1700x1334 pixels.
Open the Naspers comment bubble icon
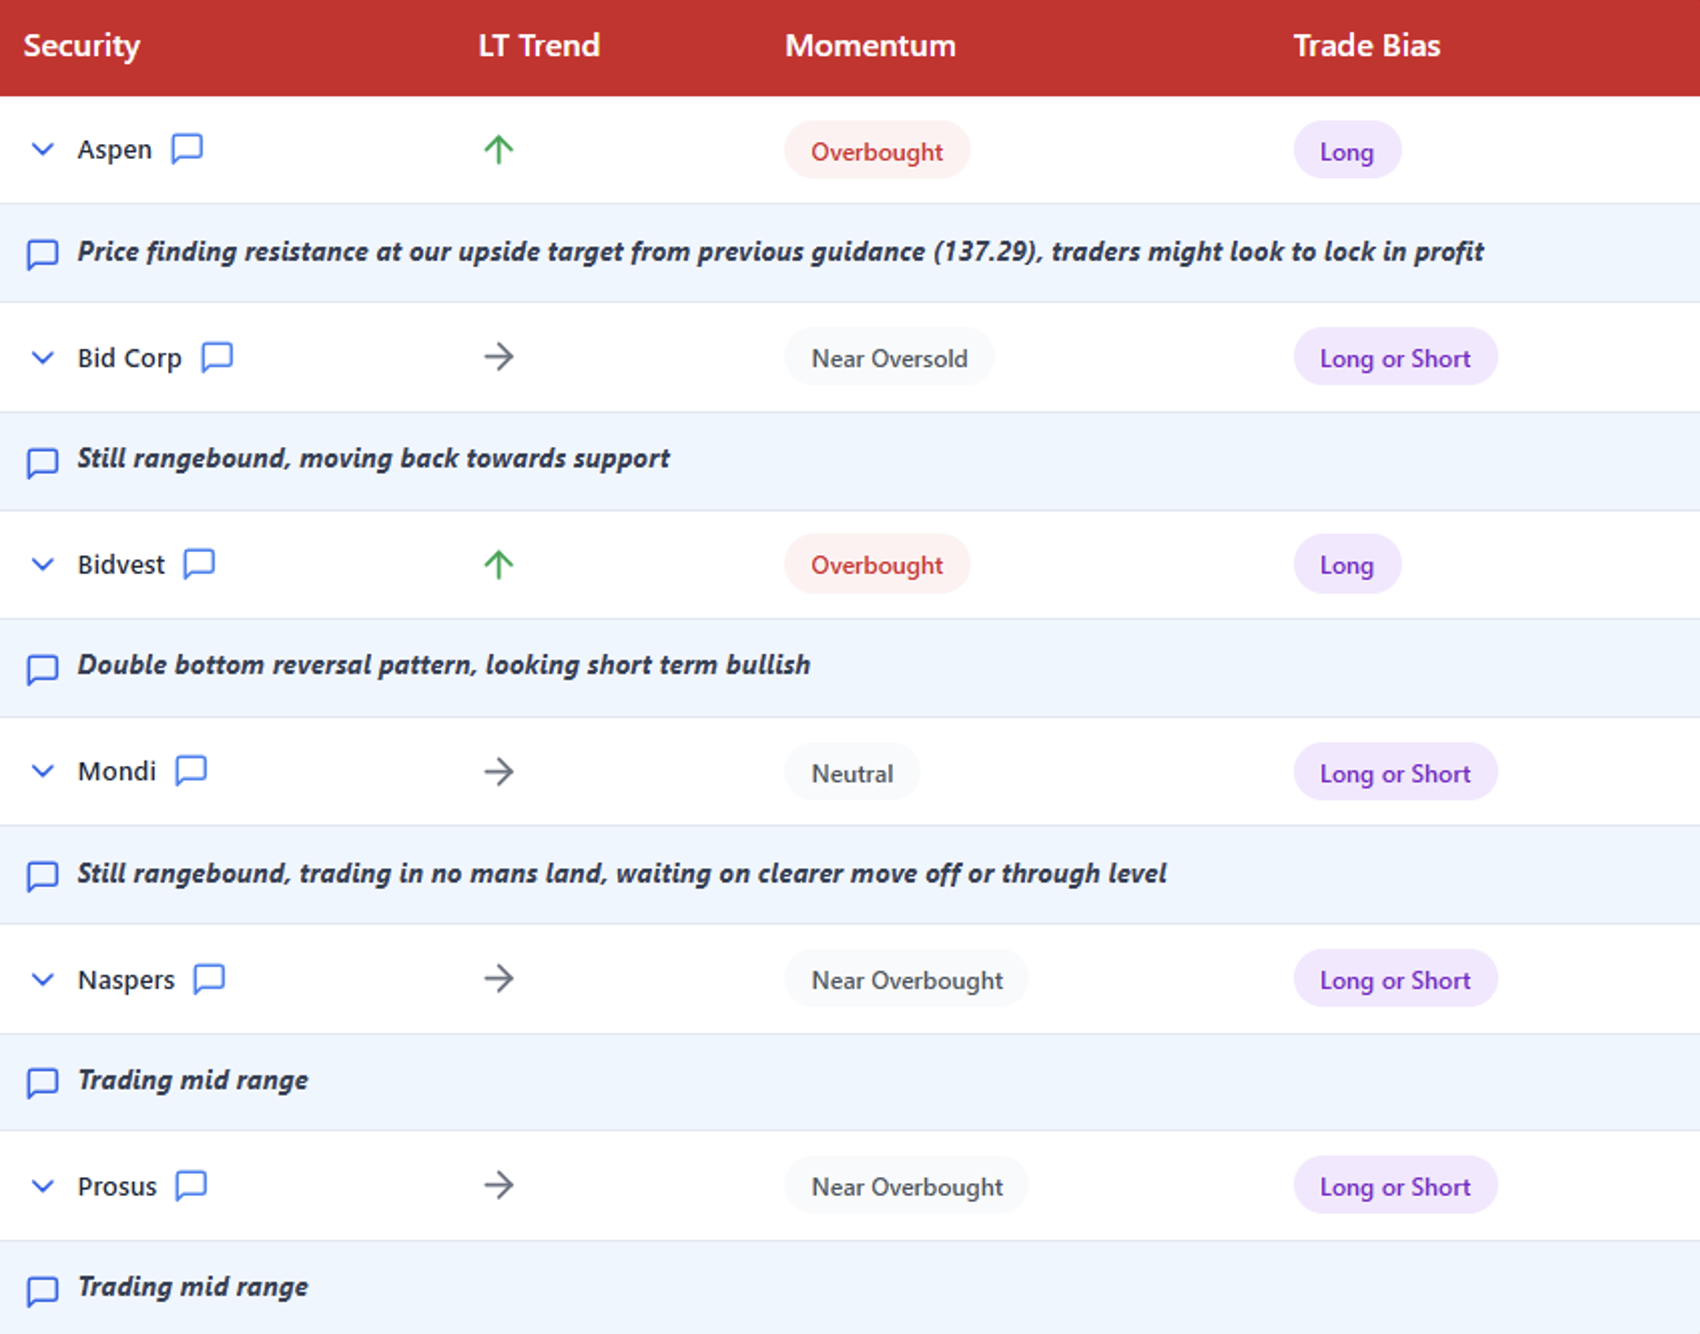click(x=209, y=979)
